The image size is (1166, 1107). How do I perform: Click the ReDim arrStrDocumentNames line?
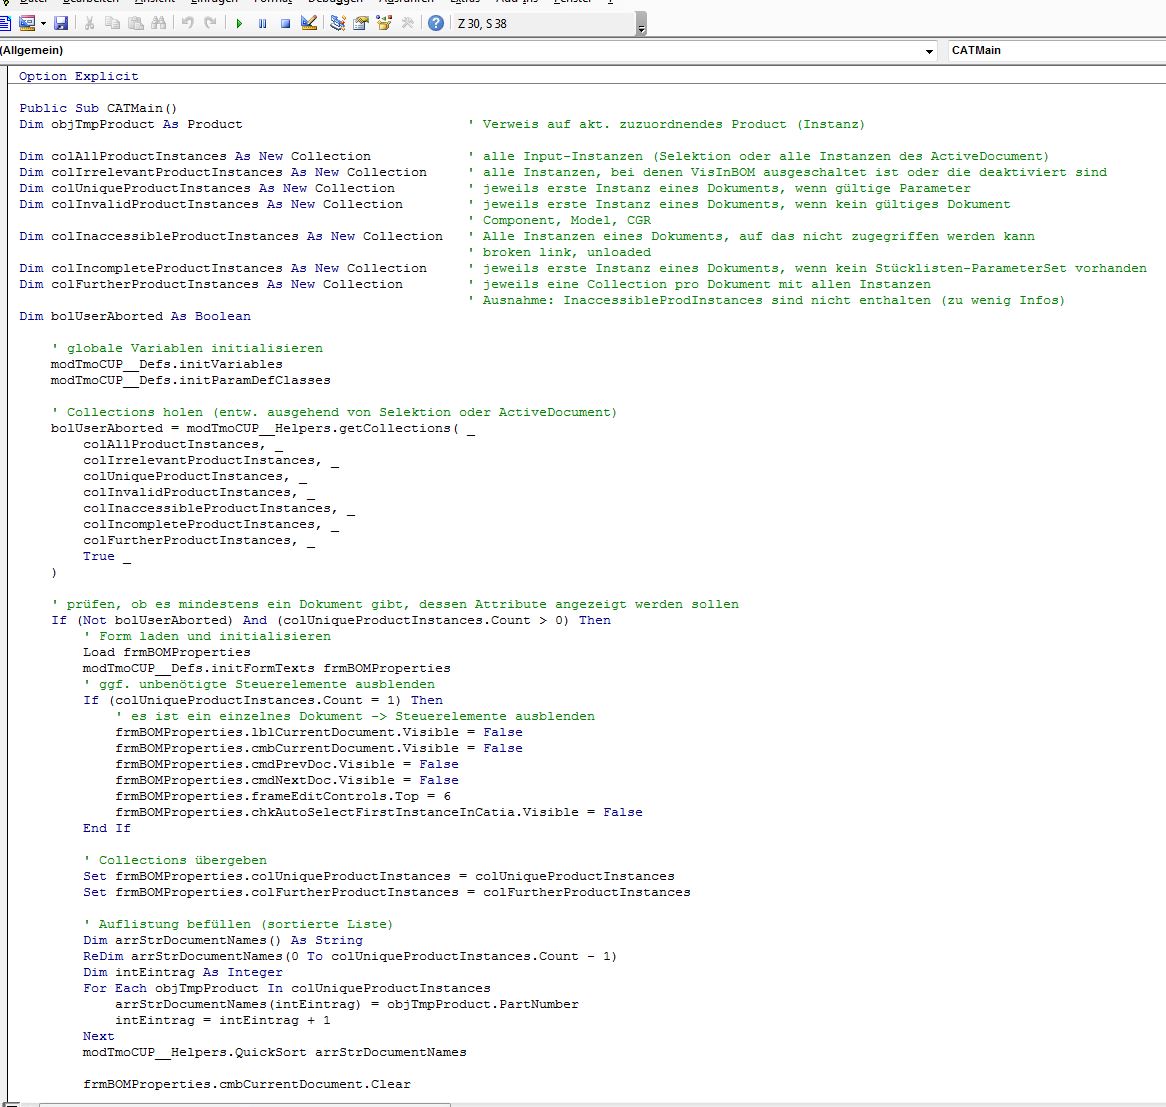click(x=350, y=956)
